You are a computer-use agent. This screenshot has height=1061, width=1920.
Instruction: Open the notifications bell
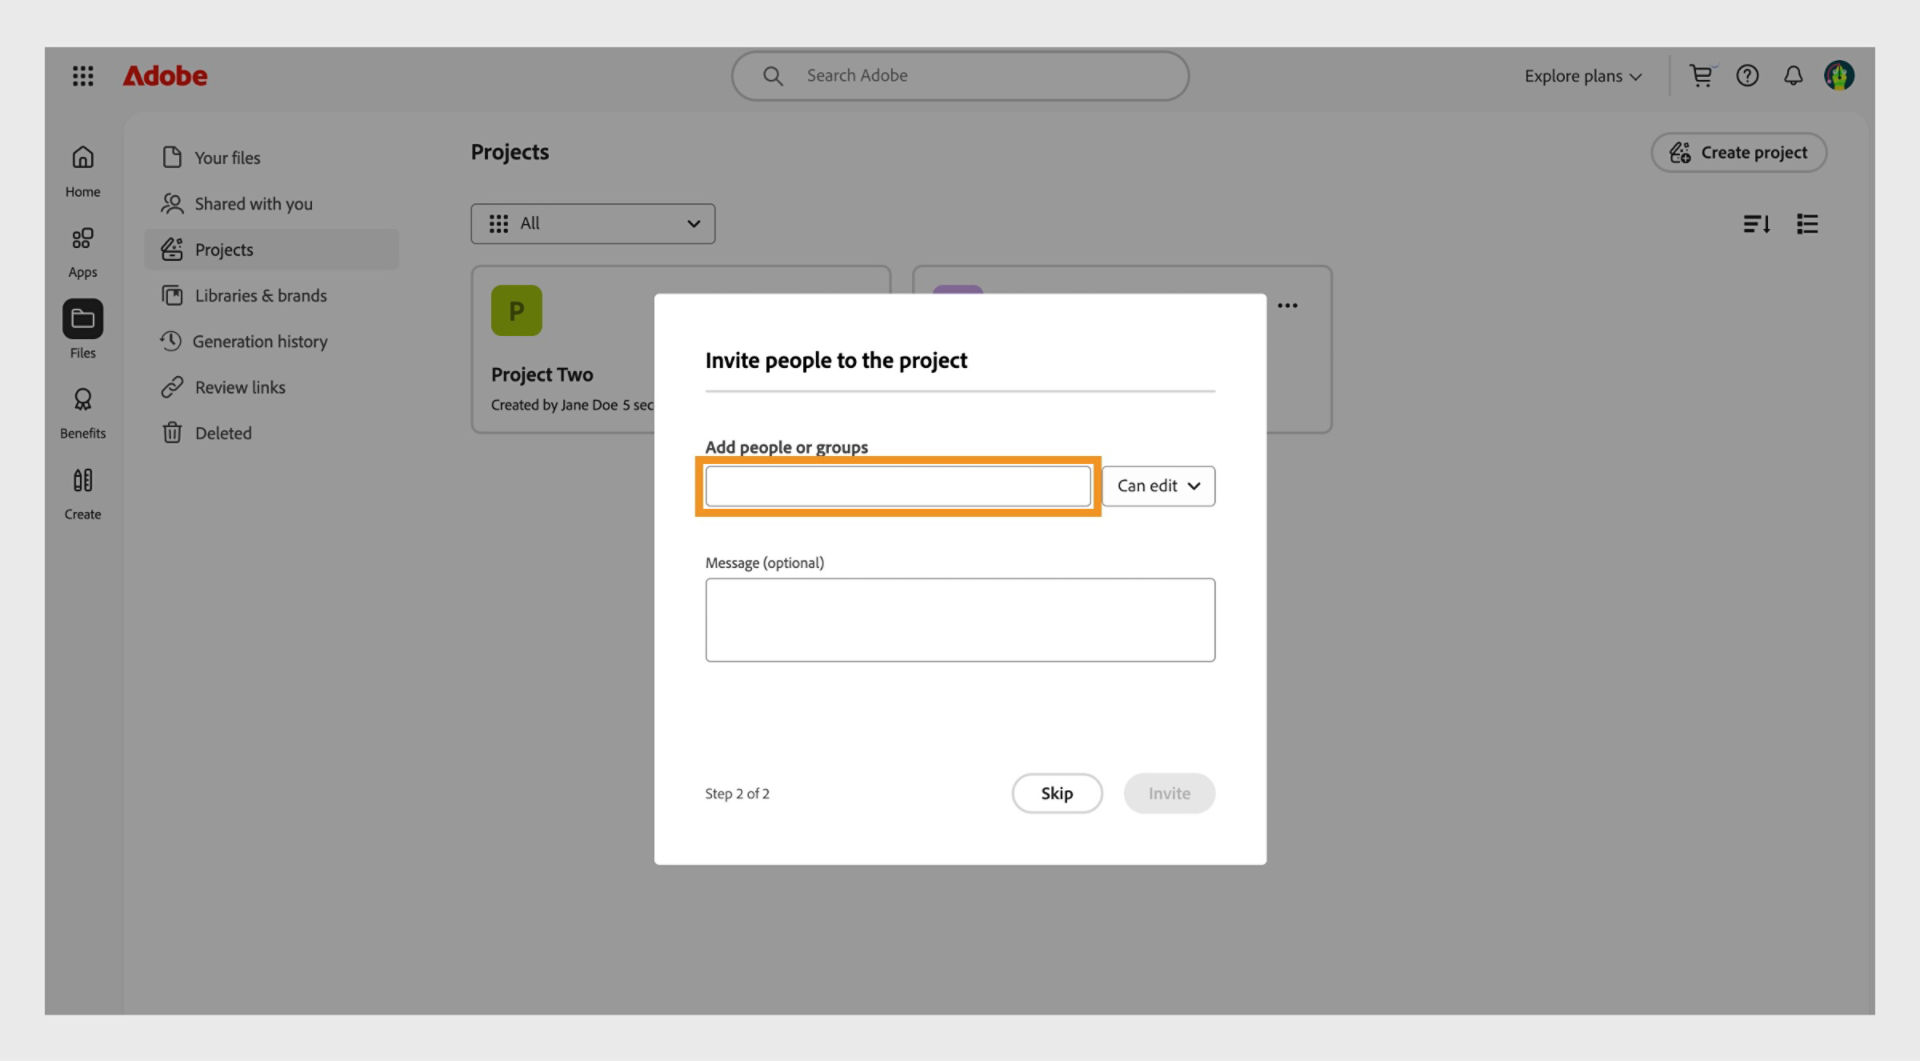click(x=1793, y=75)
